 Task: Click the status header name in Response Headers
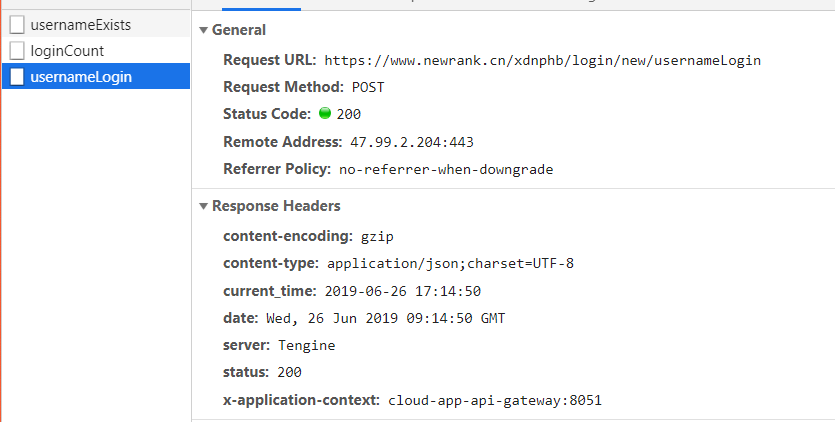[x=246, y=372]
